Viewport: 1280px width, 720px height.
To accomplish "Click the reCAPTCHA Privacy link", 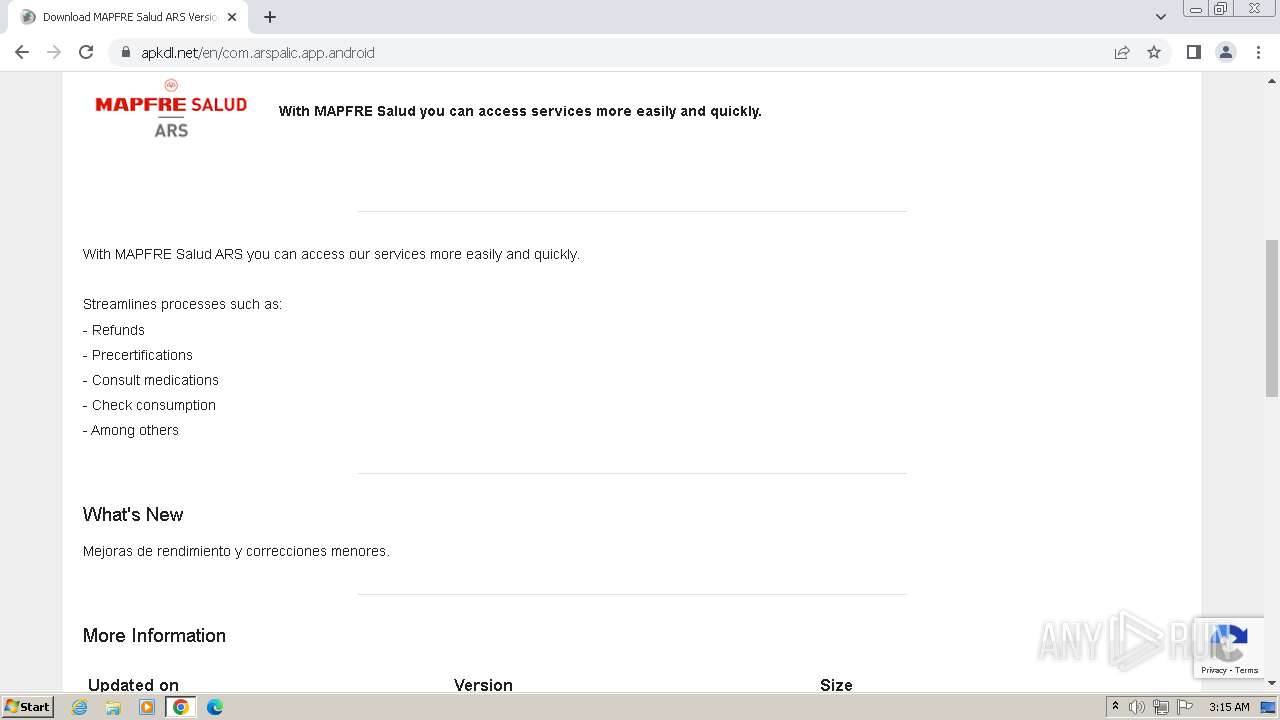I will 1213,670.
